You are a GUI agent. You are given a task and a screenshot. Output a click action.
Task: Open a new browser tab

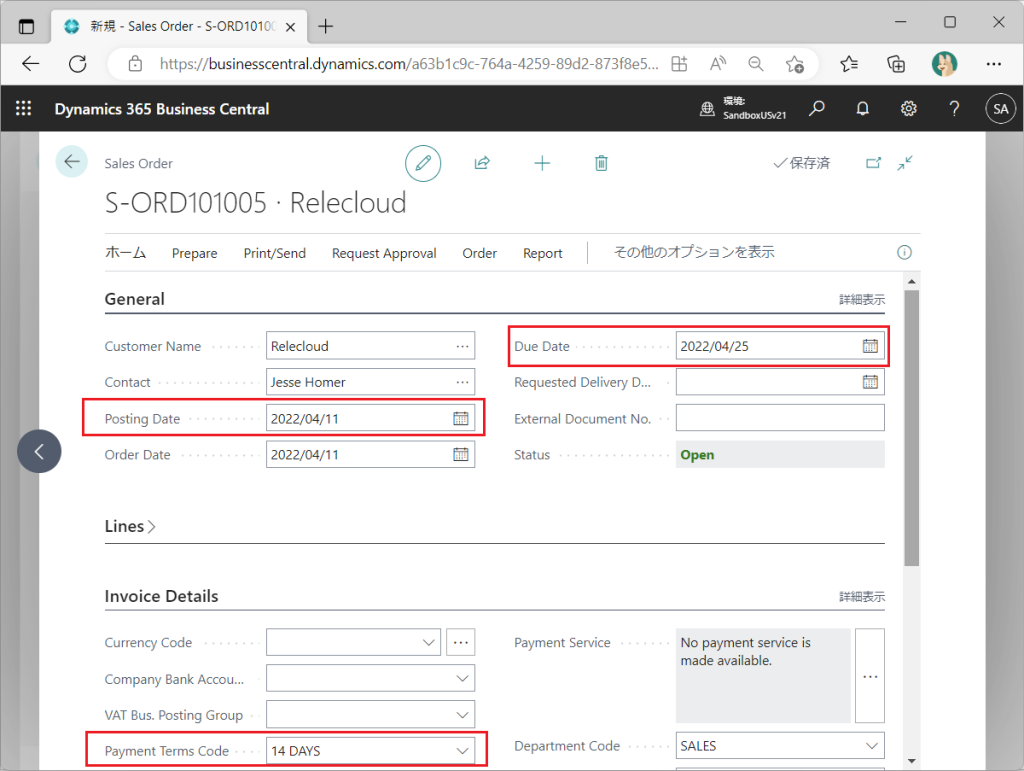coord(325,26)
